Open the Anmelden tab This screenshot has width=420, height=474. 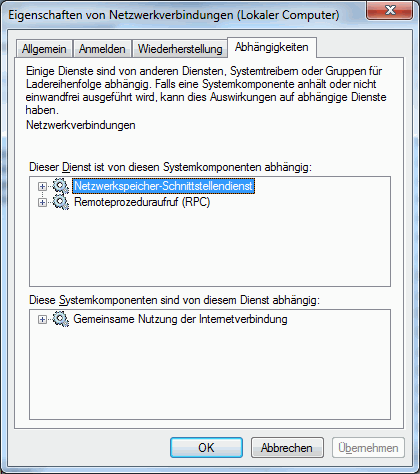[102, 49]
